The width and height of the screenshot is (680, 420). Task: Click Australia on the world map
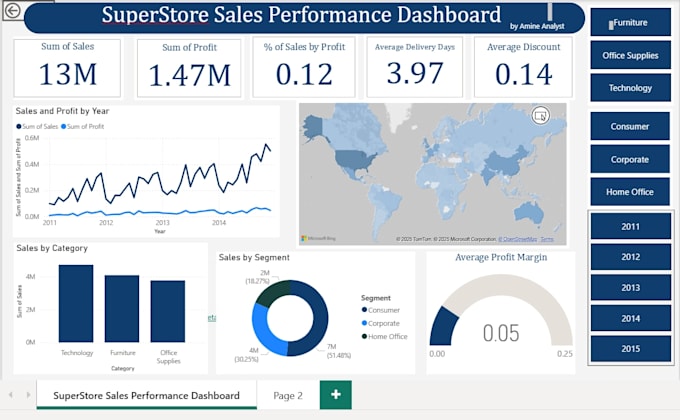(x=529, y=212)
